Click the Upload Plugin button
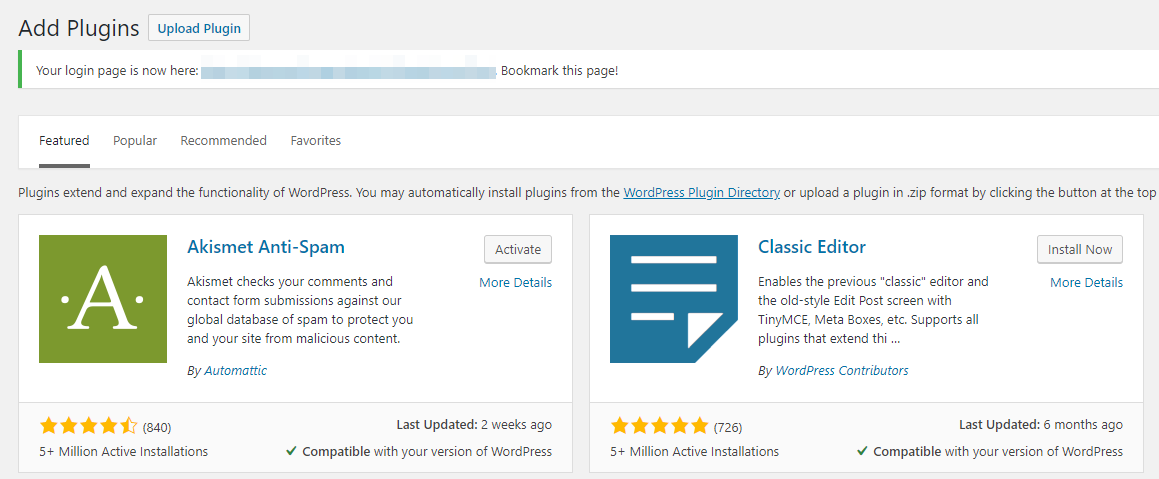This screenshot has height=479, width=1159. coord(199,28)
